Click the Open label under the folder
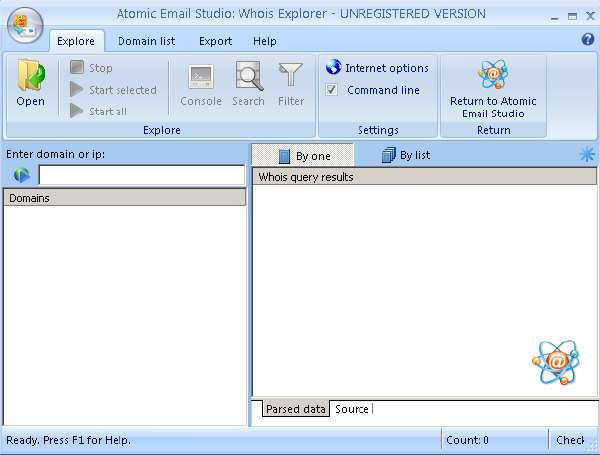 point(31,101)
